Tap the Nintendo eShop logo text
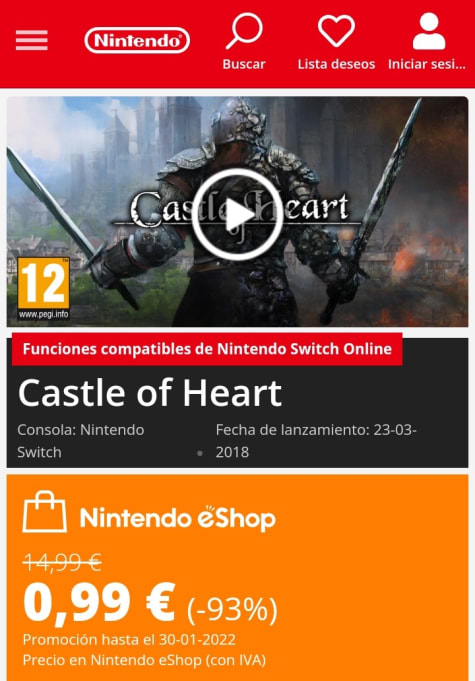Image resolution: width=475 pixels, height=681 pixels. coord(178,519)
